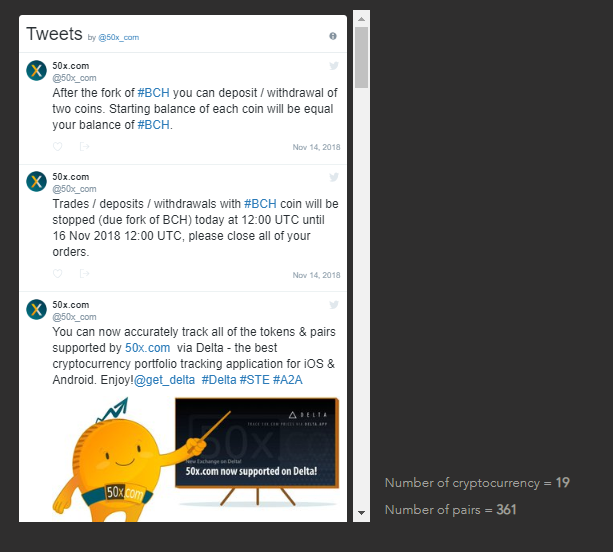
Task: Click the 50x.com avatar on the second tweet
Action: [36, 181]
